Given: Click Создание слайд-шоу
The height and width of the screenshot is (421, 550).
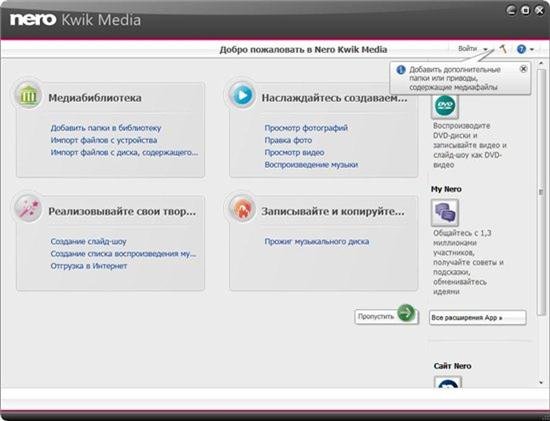Looking at the screenshot, I should 88,241.
